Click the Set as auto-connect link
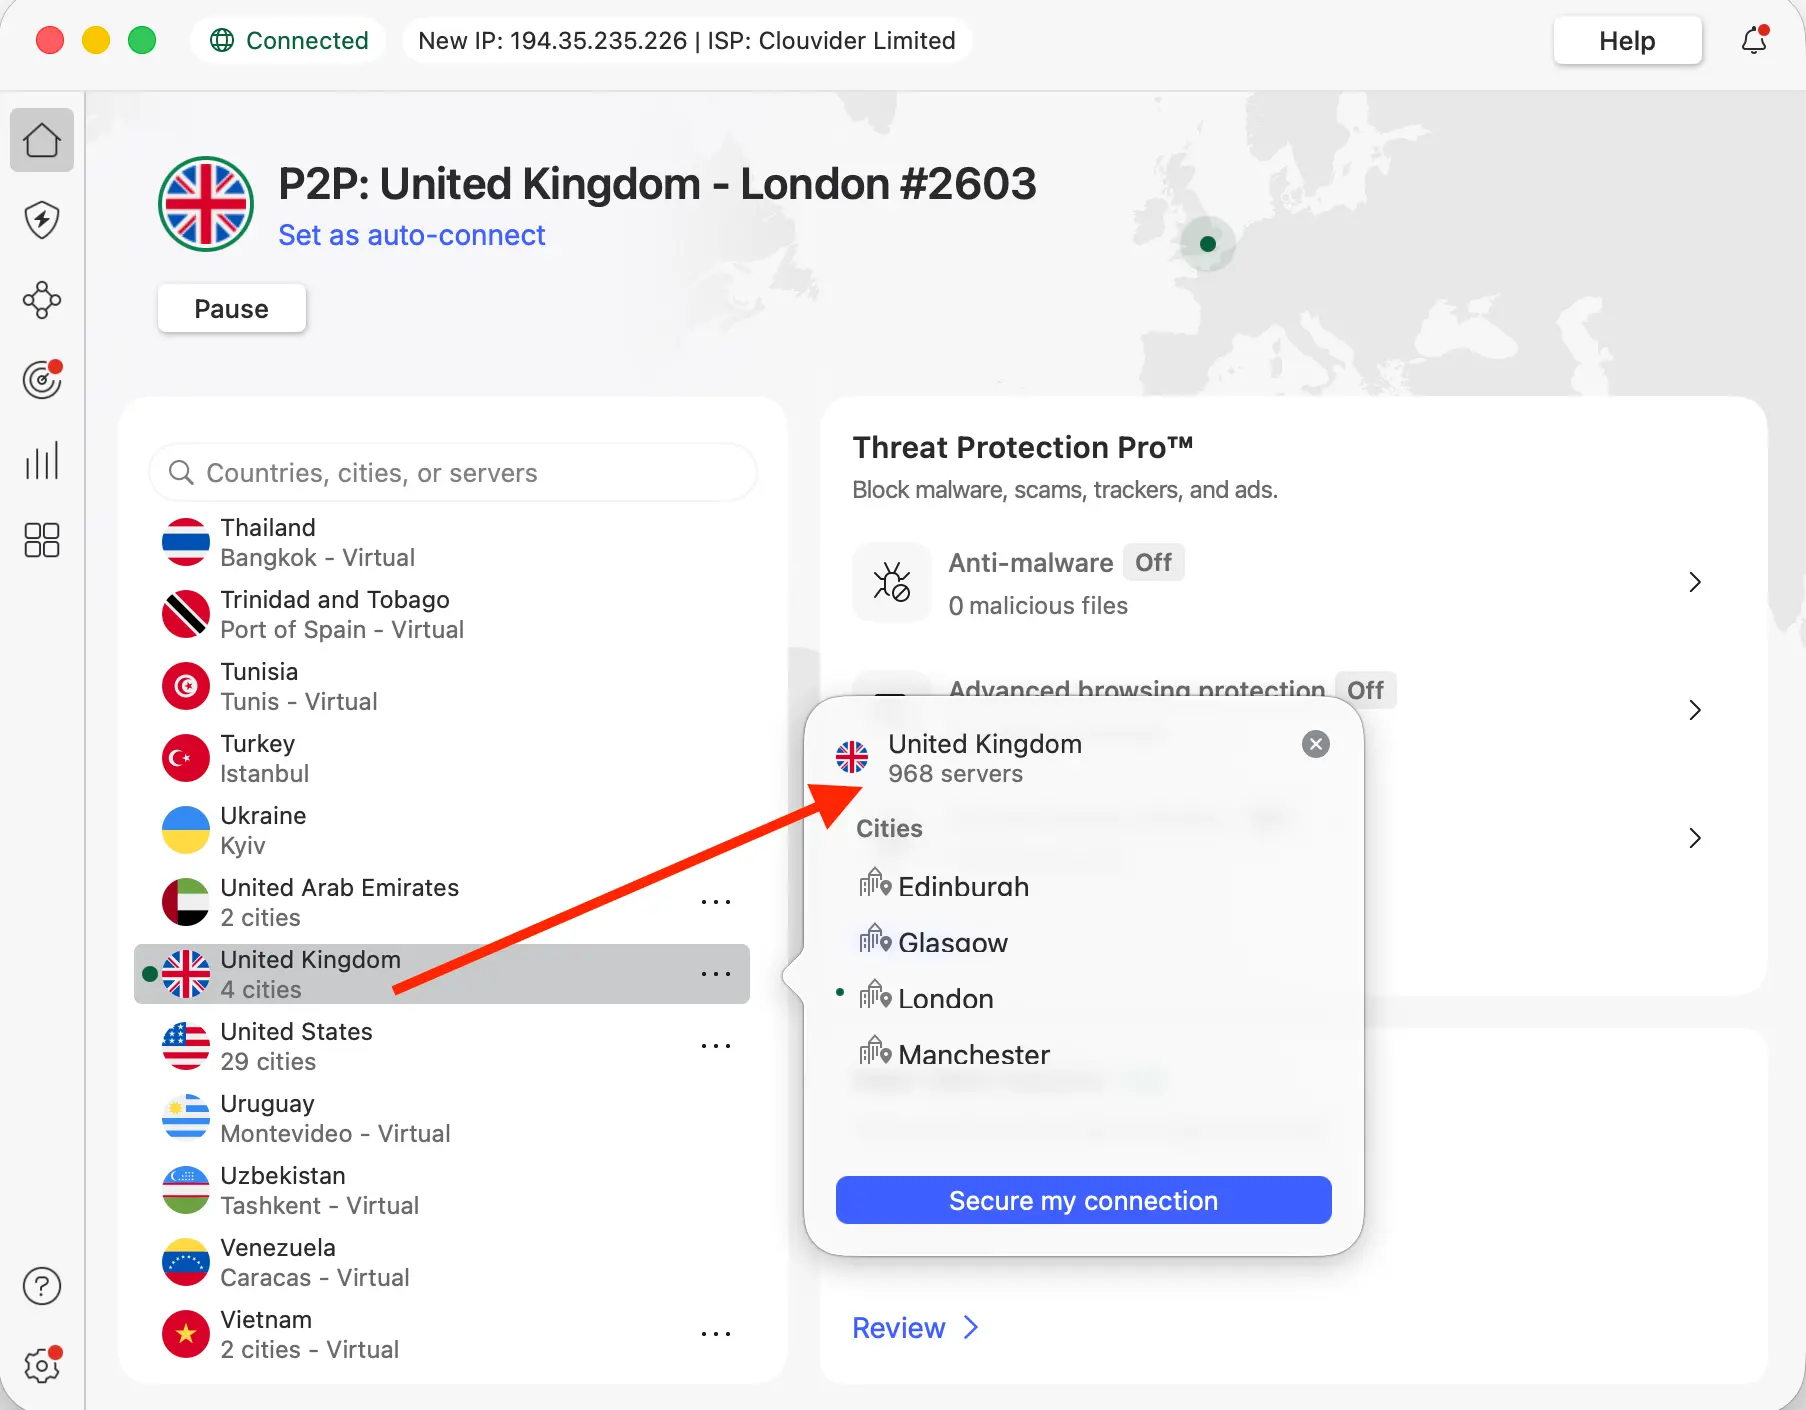Screen dimensions: 1806x1410 coord(412,235)
